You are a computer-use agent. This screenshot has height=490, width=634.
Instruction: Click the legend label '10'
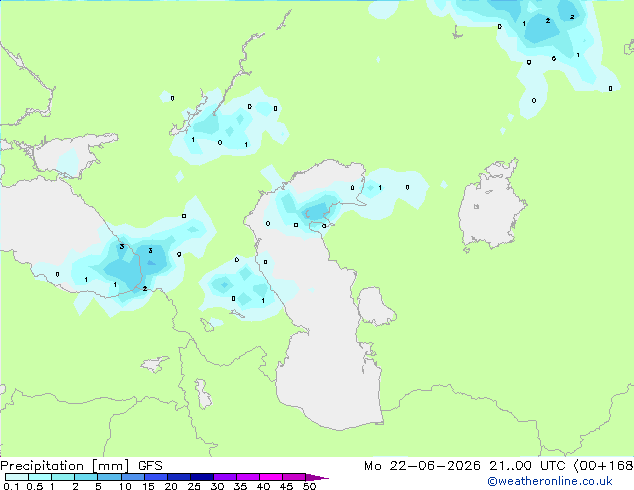[x=125, y=486]
